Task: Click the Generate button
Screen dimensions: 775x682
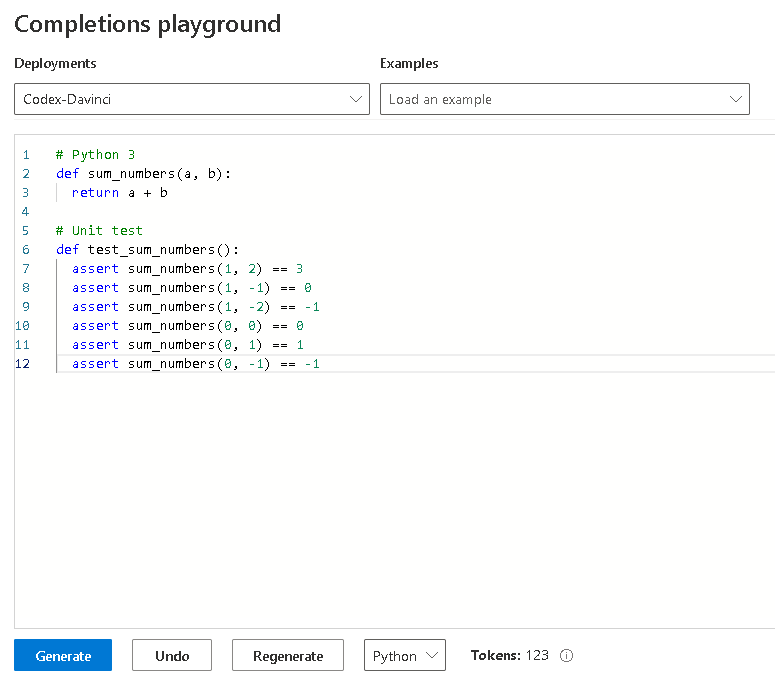Action: [x=63, y=655]
